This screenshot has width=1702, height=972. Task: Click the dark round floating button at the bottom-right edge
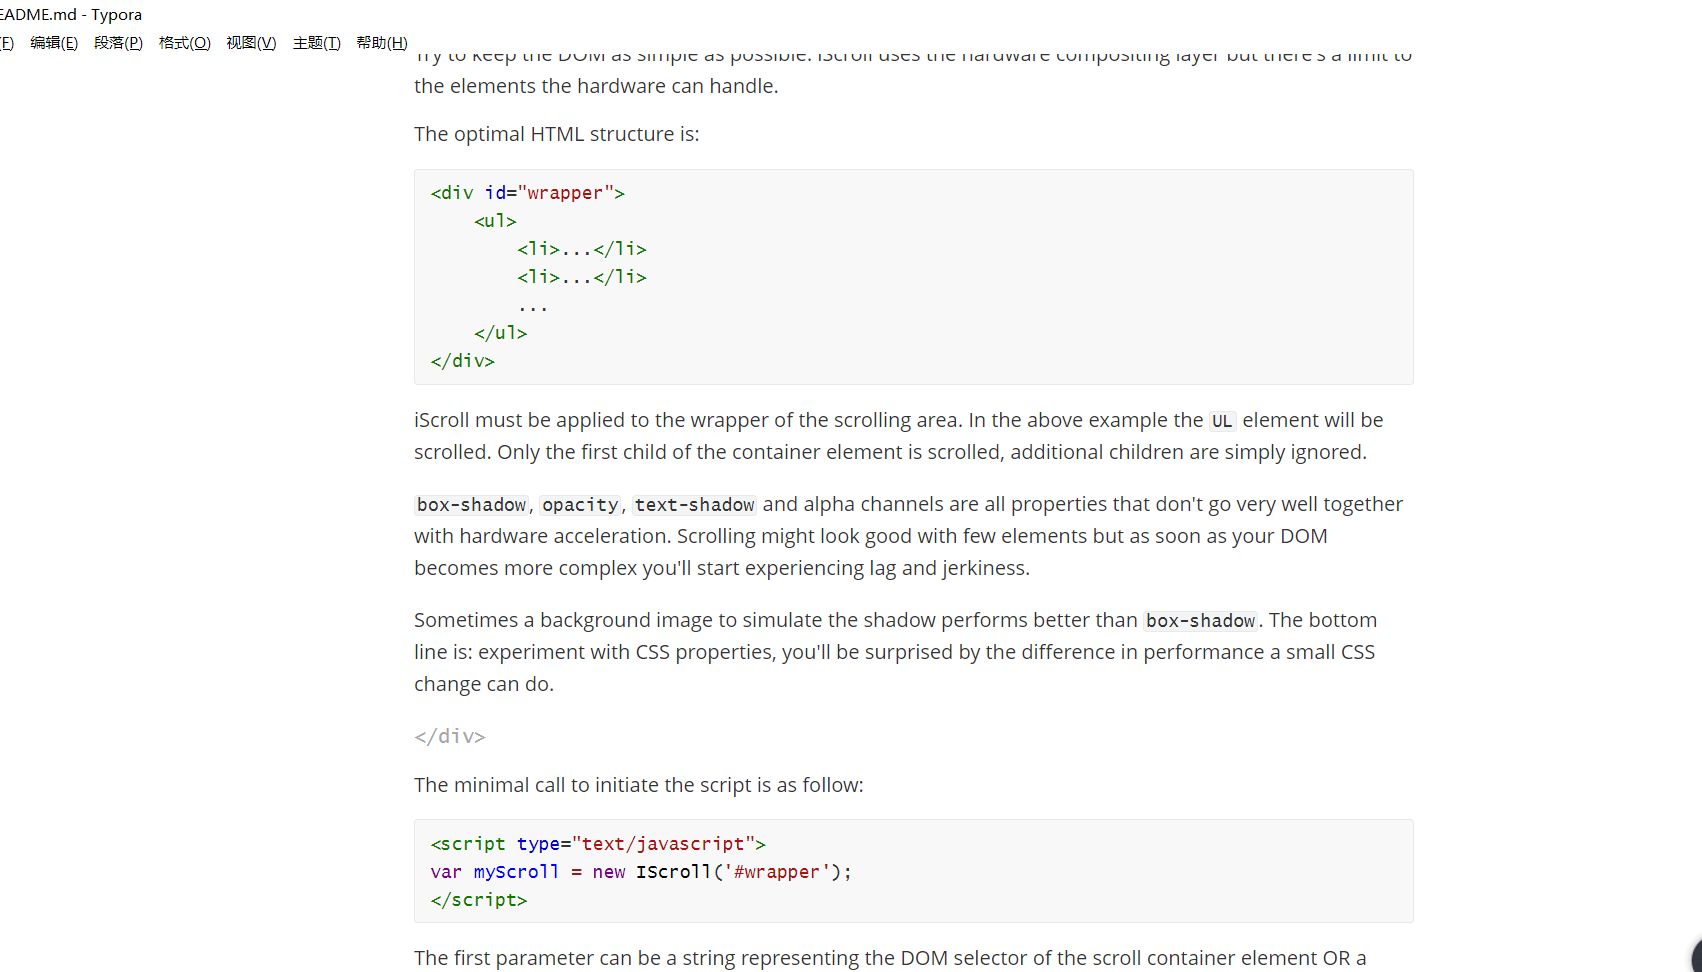click(x=1696, y=956)
